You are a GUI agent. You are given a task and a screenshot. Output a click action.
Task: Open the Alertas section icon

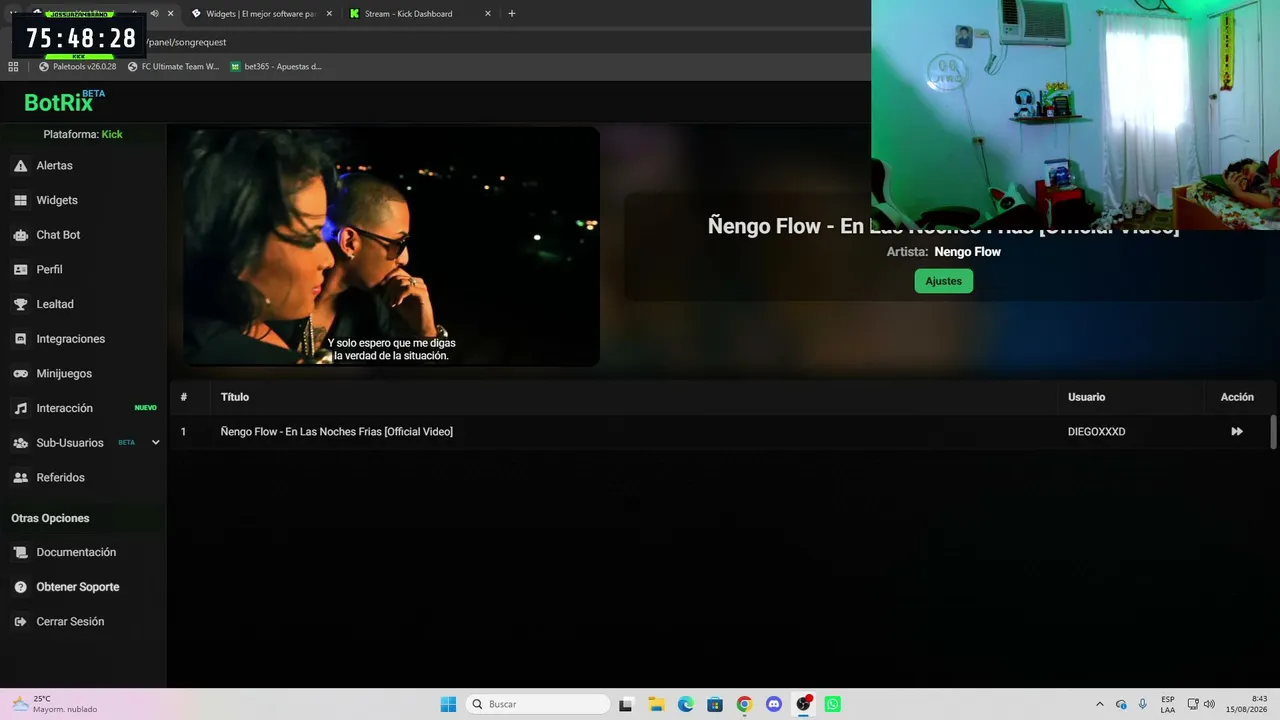(x=20, y=166)
